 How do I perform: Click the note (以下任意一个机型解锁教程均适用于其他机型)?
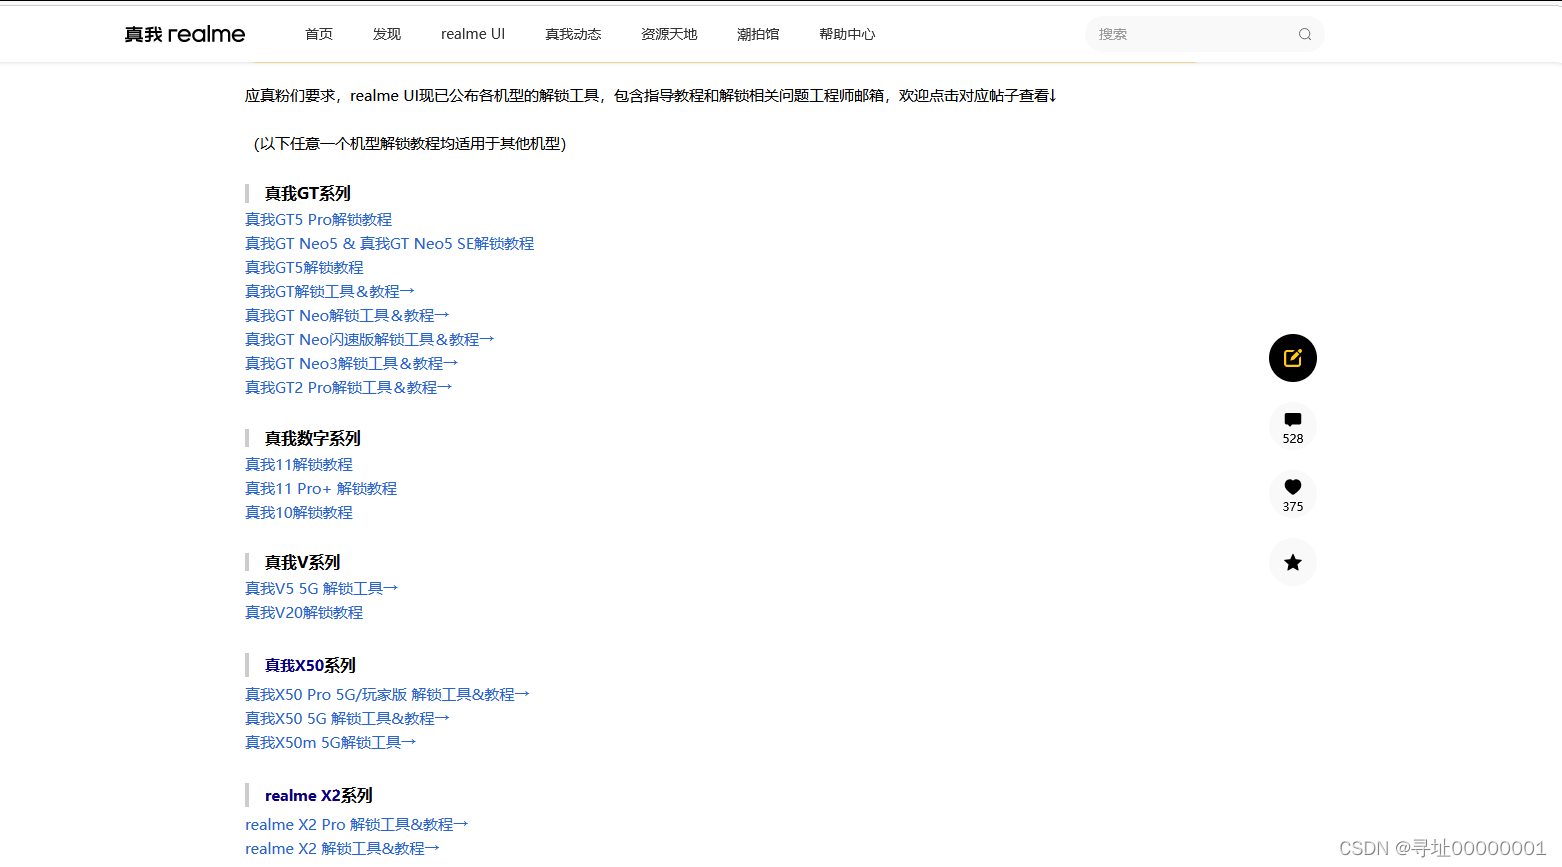[x=408, y=144]
